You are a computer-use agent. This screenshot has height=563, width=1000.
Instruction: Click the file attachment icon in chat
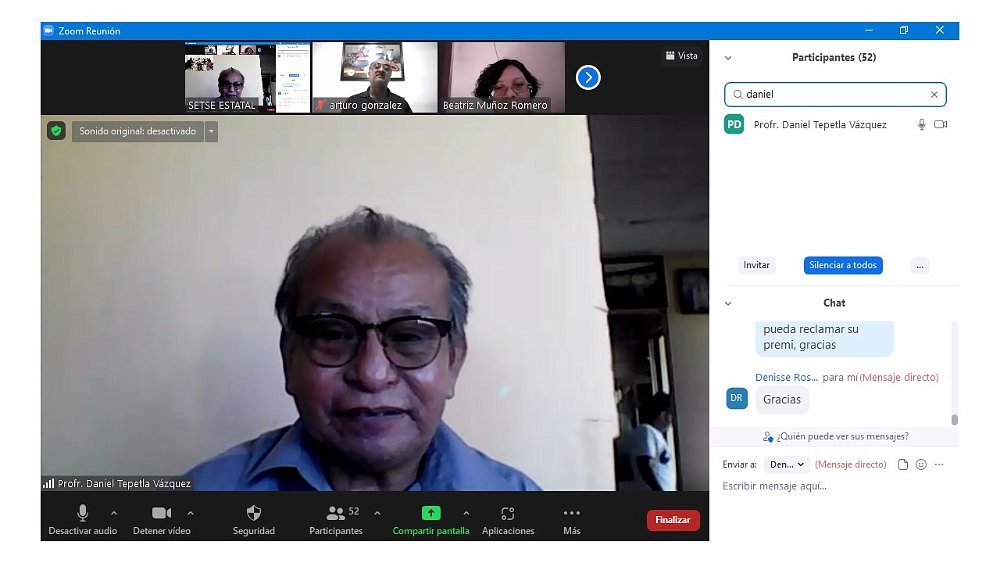click(x=903, y=465)
